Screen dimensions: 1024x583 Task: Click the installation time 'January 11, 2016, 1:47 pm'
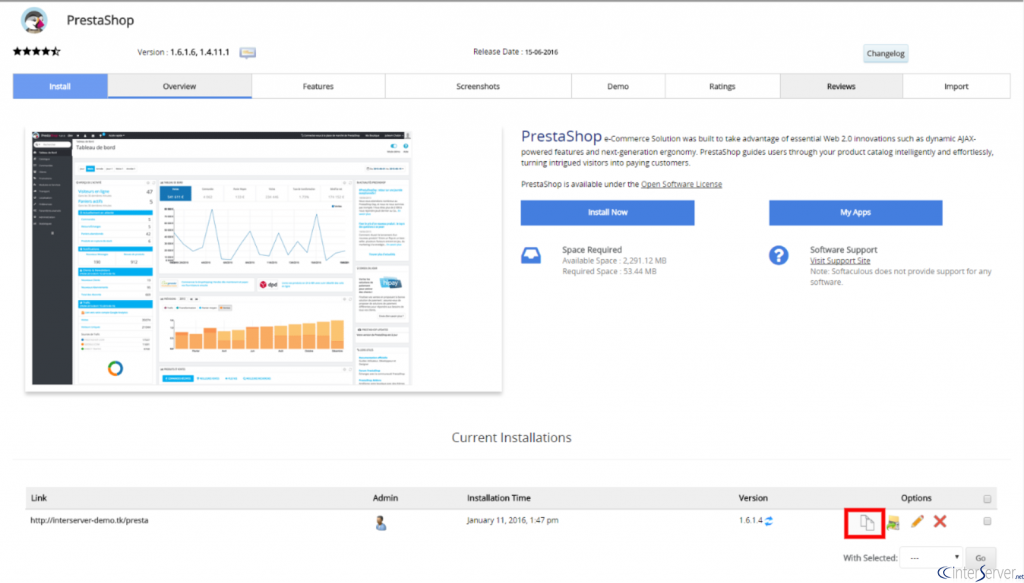point(513,520)
